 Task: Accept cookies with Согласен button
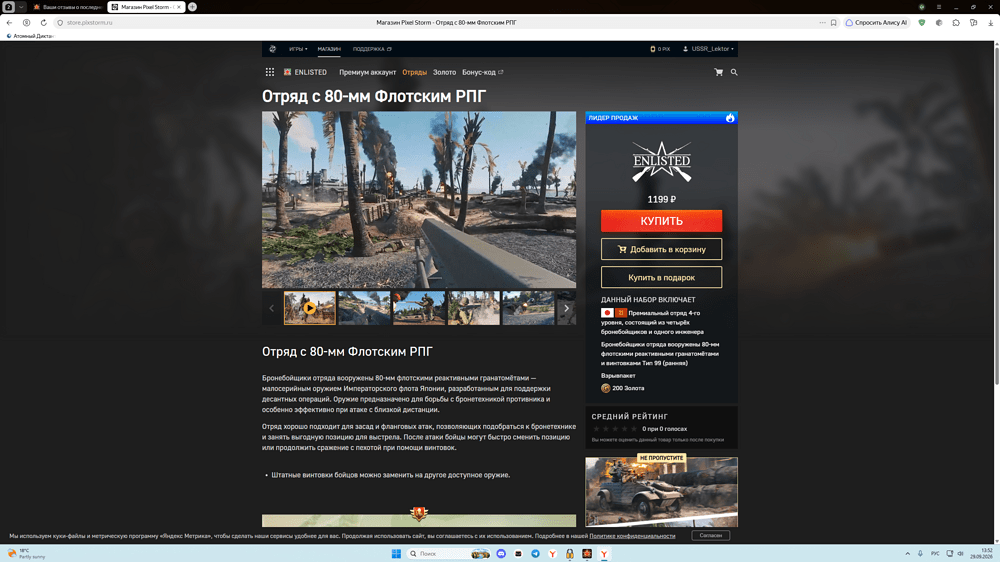(710, 535)
